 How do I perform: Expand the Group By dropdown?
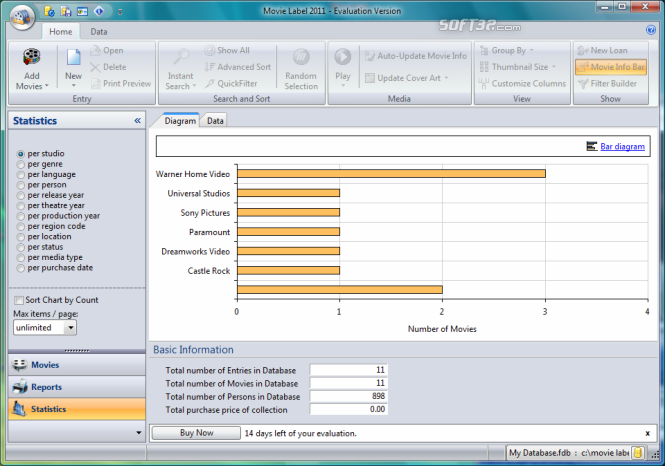[531, 50]
